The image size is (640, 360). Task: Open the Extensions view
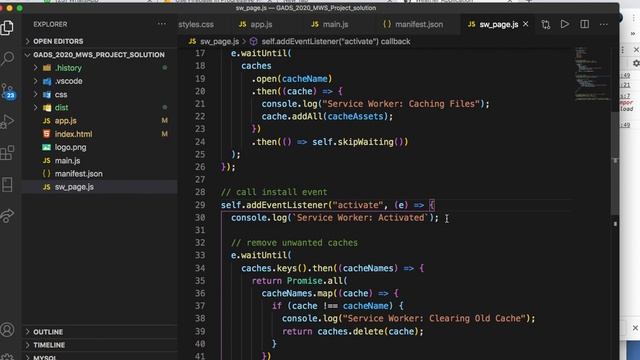pos(7,153)
